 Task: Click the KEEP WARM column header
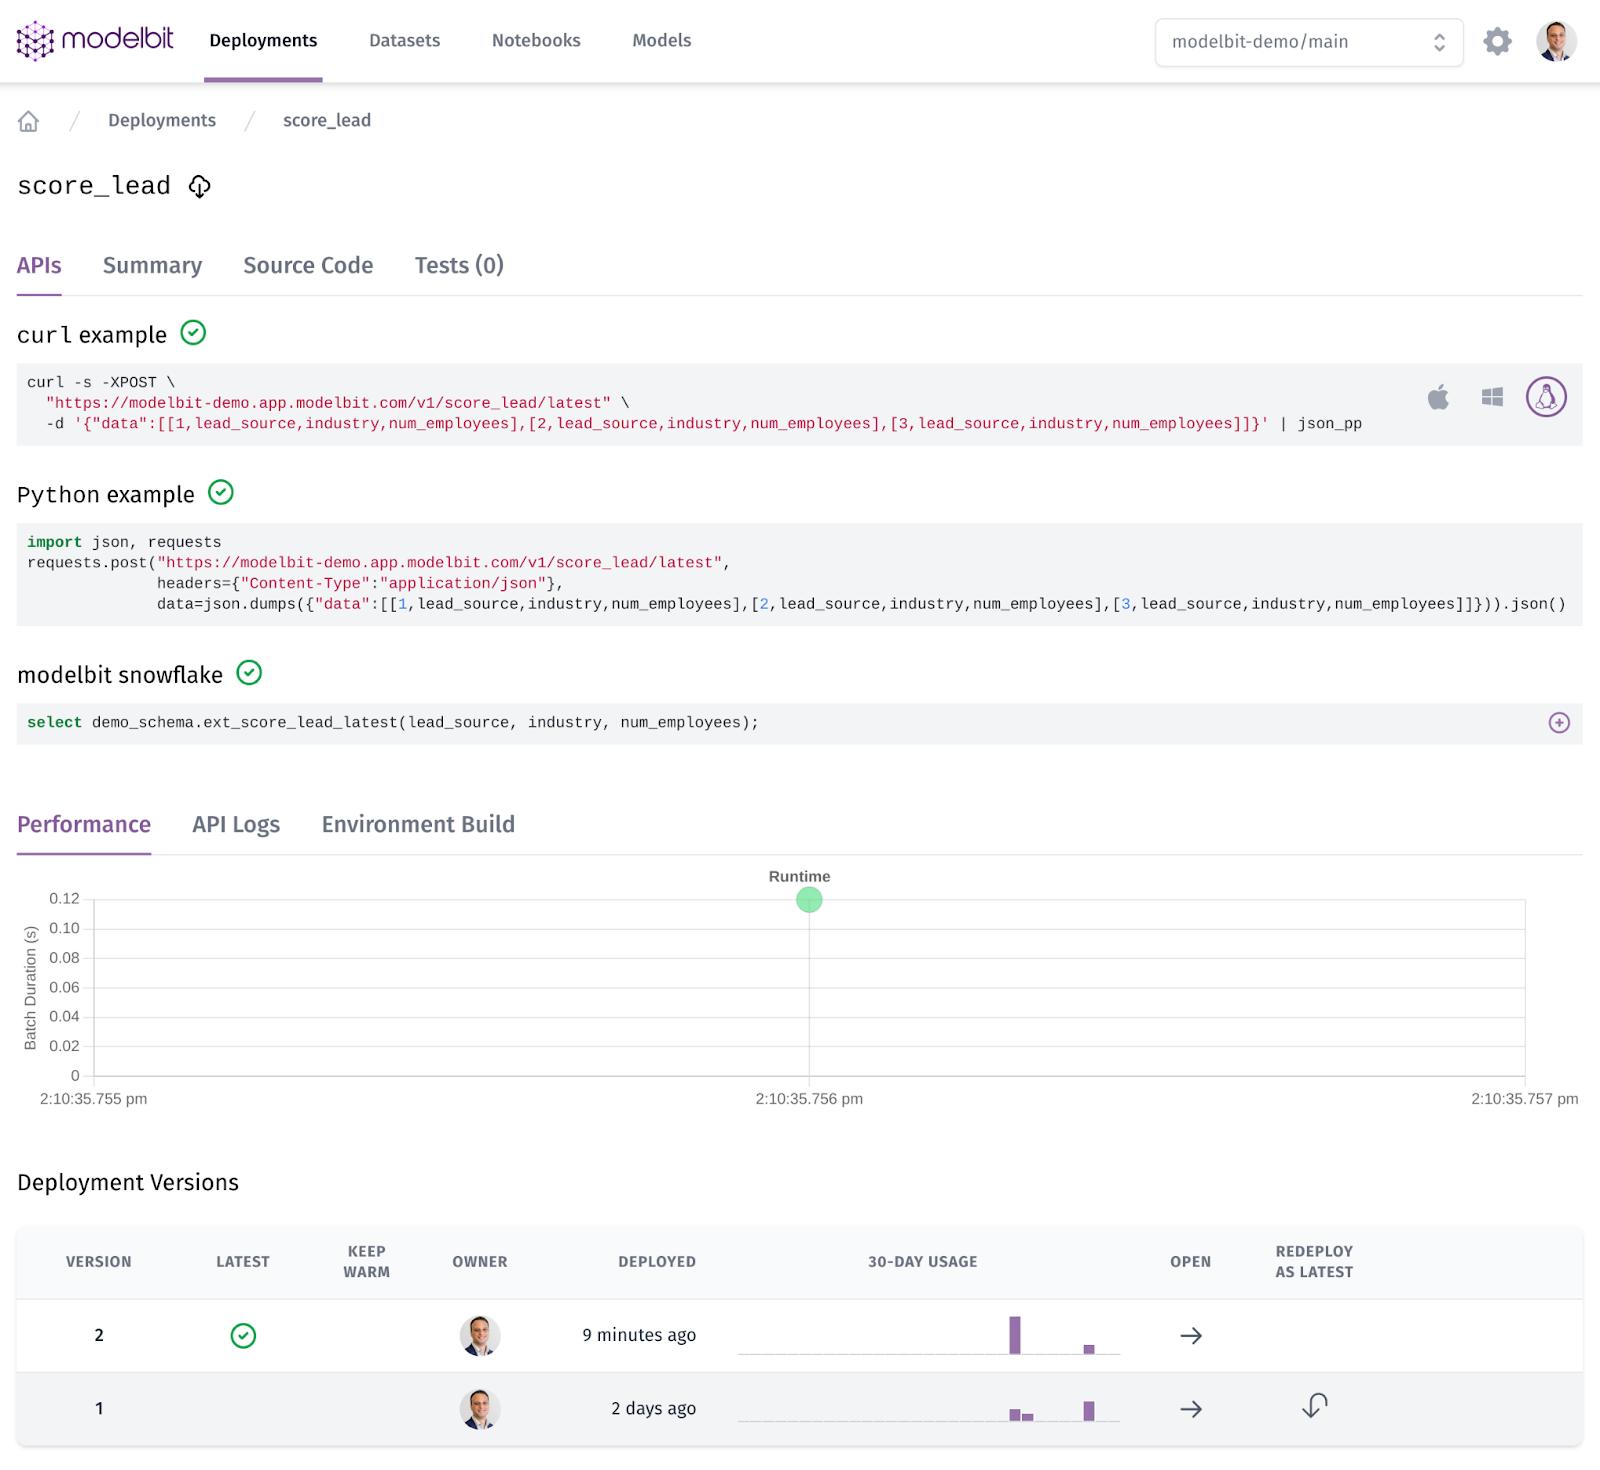pyautogui.click(x=367, y=1262)
